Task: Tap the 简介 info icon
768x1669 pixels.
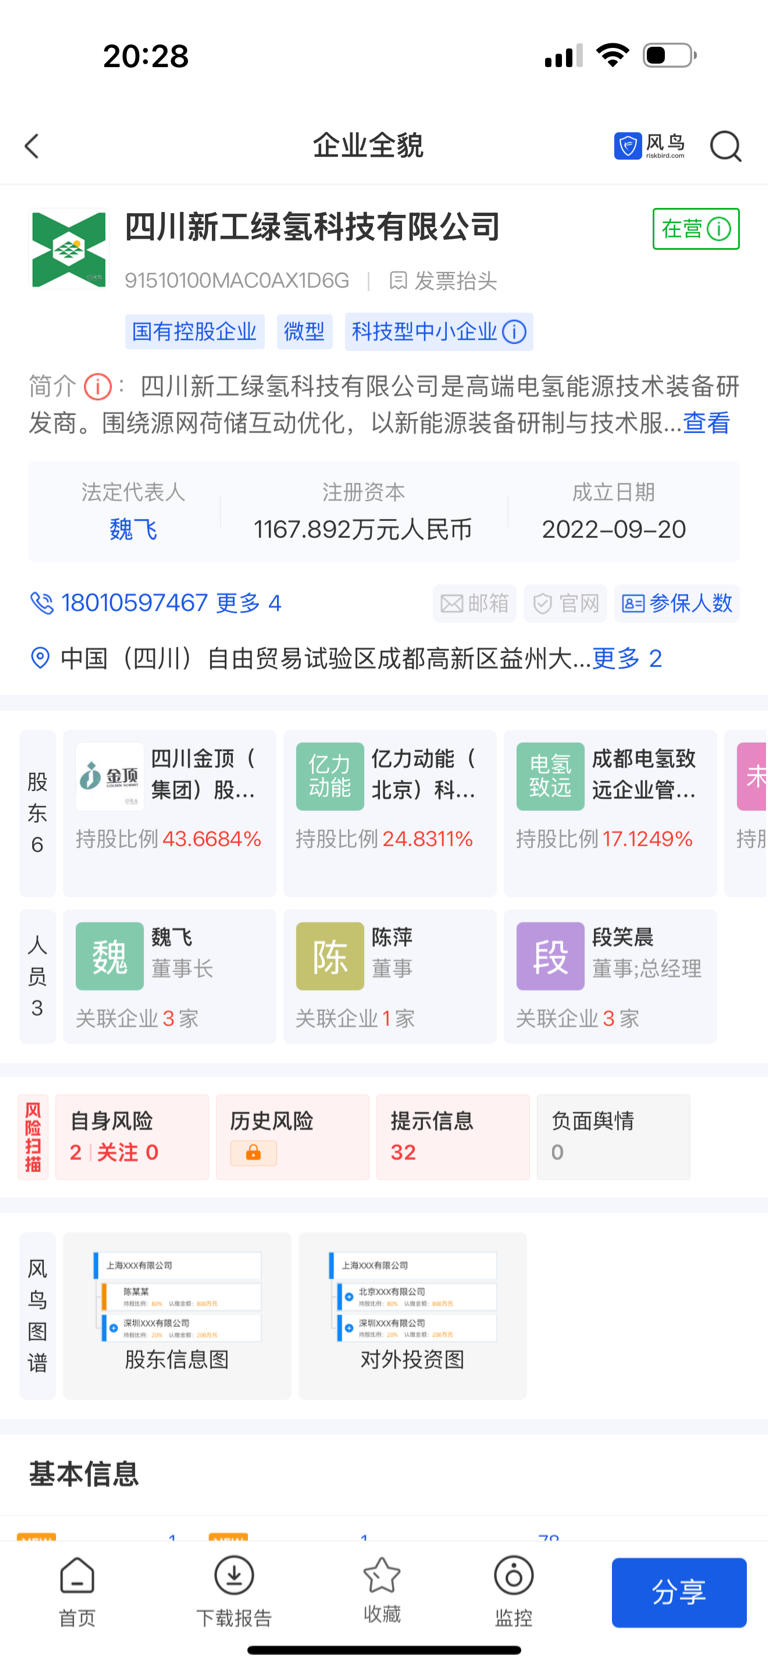Action: (97, 386)
